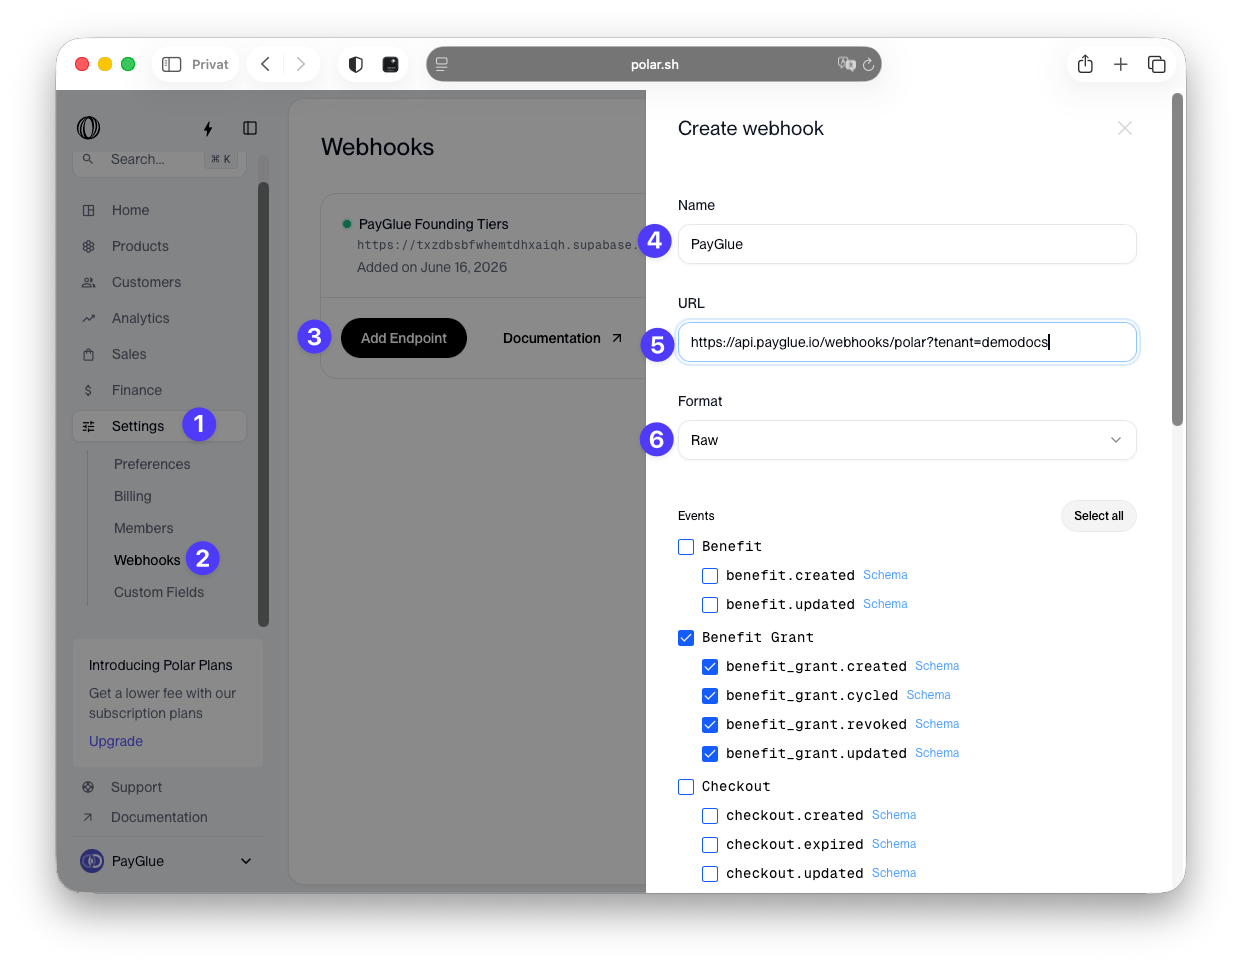Image resolution: width=1242 pixels, height=967 pixels.
Task: Reload the page with refresh icon
Action: point(868,64)
